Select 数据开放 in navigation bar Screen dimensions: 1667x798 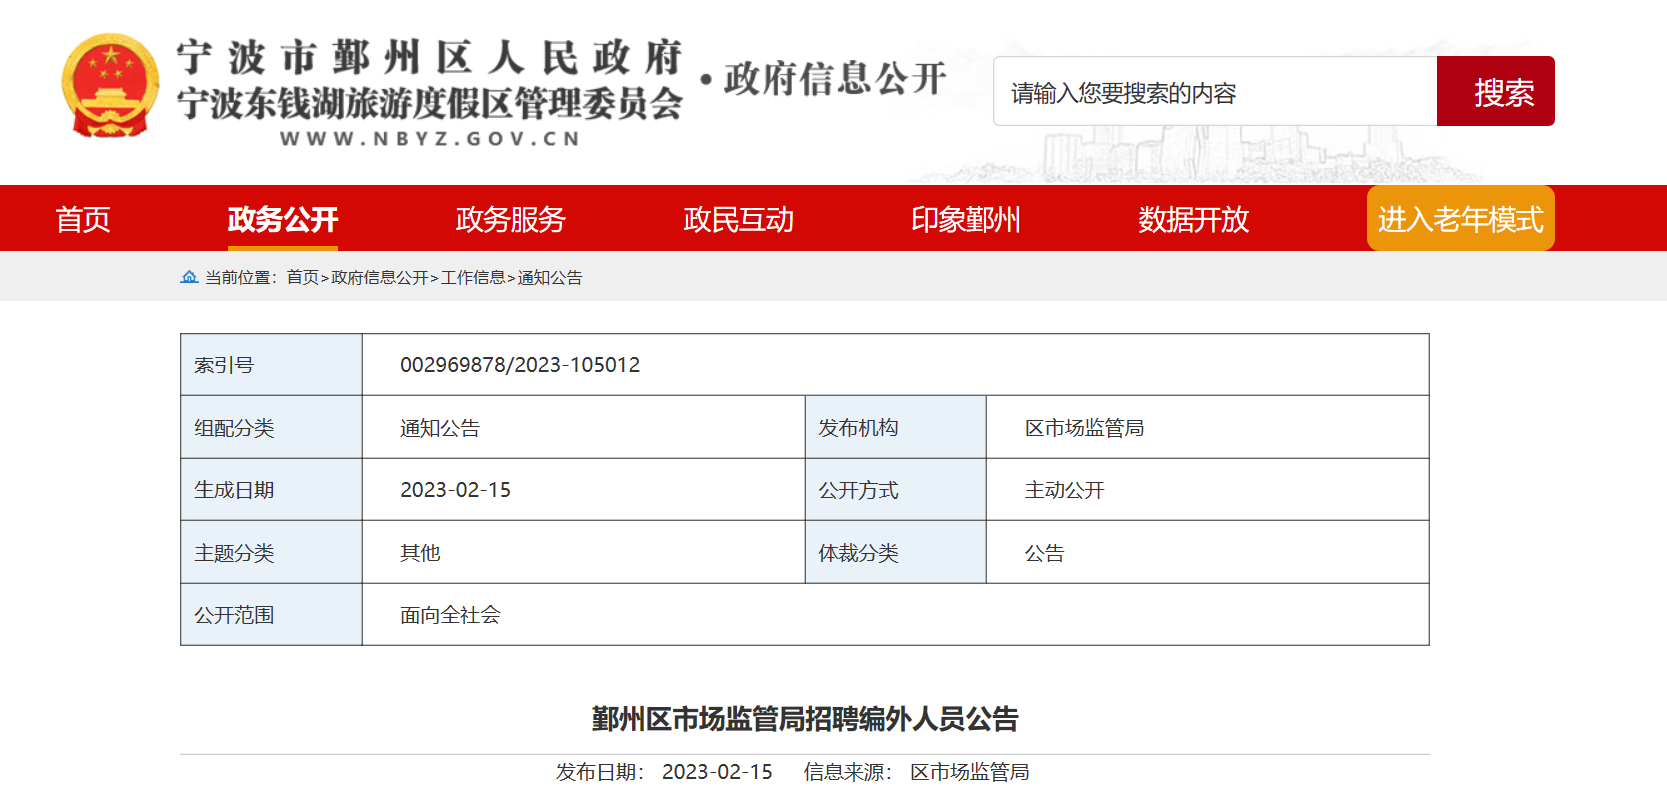tap(1194, 219)
